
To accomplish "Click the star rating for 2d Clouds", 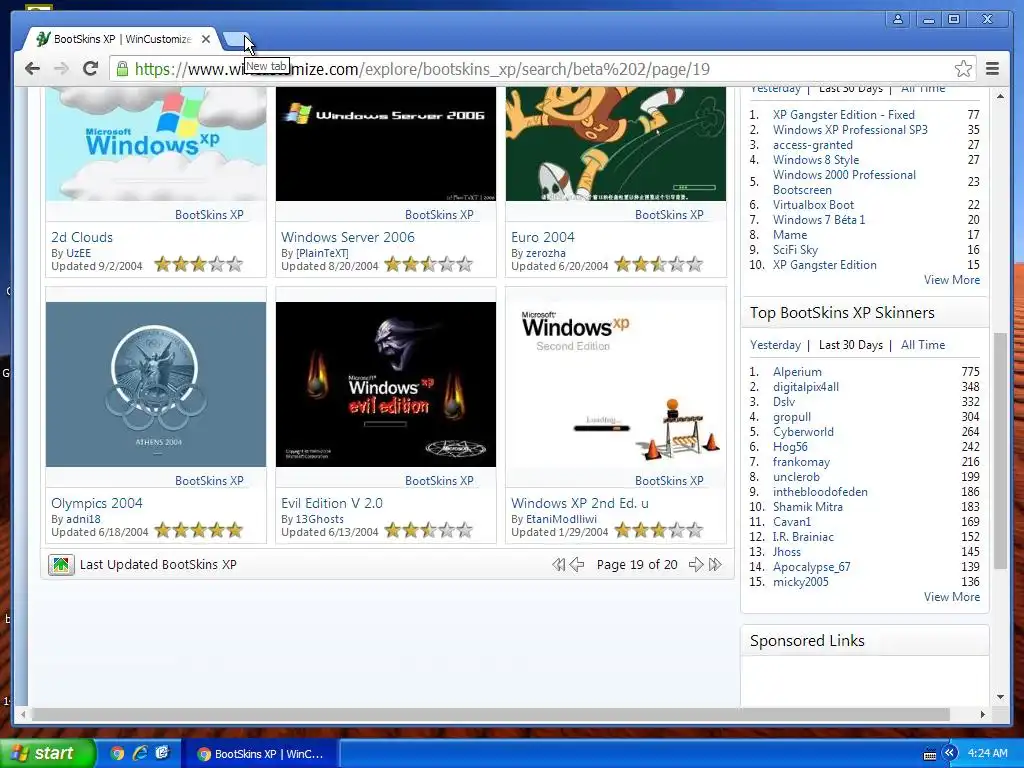I will (199, 264).
